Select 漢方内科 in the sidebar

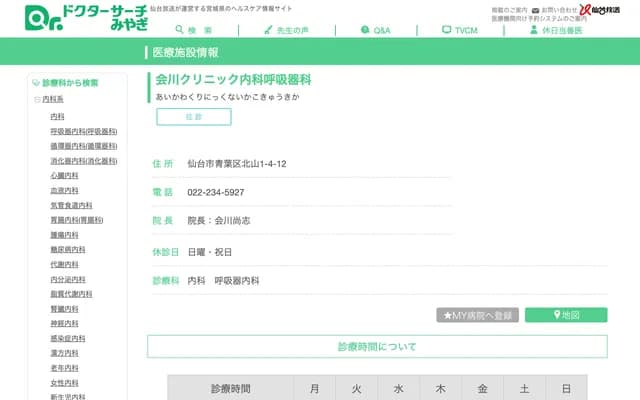click(64, 353)
